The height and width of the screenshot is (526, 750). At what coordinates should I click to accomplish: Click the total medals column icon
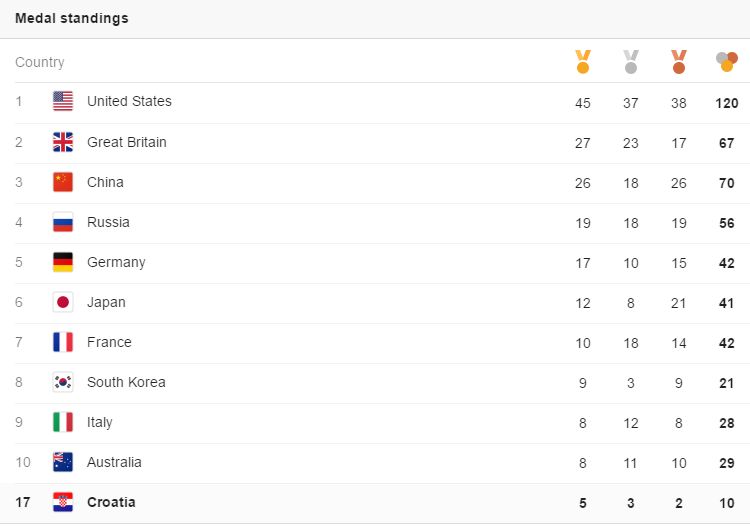(727, 62)
